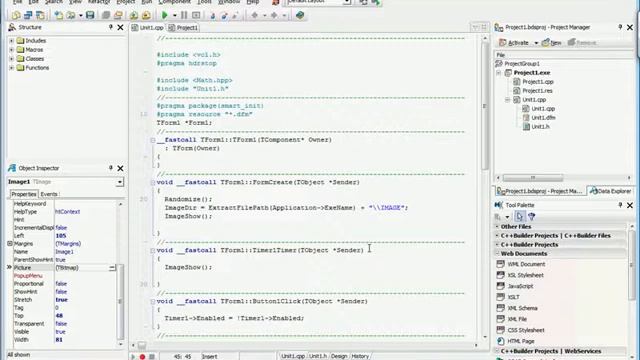Click the WML Document item icon
This screenshot has height=360, width=640.
click(x=500, y=264)
